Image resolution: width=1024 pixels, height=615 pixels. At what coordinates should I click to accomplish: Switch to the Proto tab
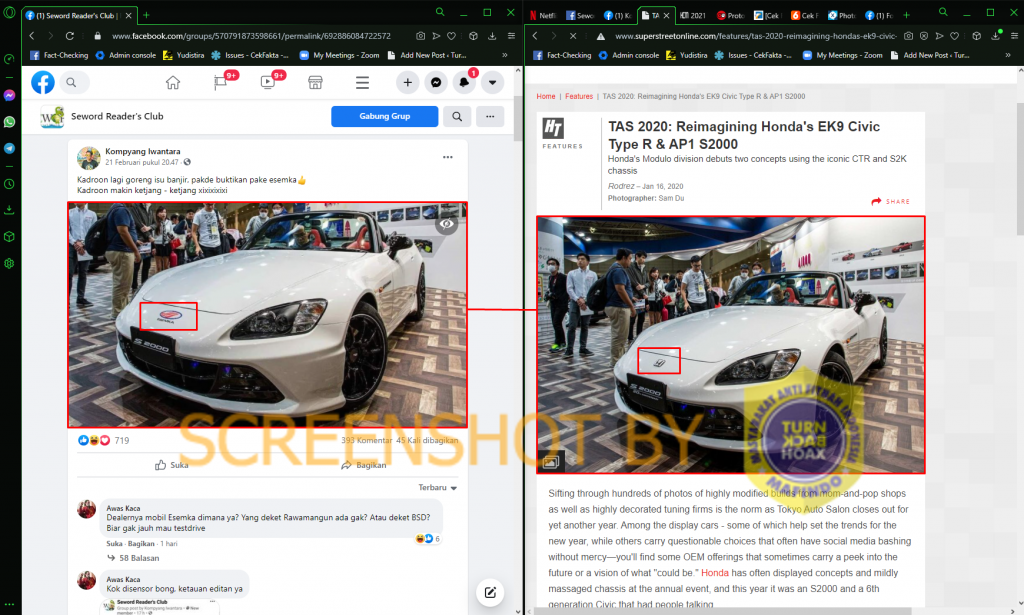tap(730, 15)
